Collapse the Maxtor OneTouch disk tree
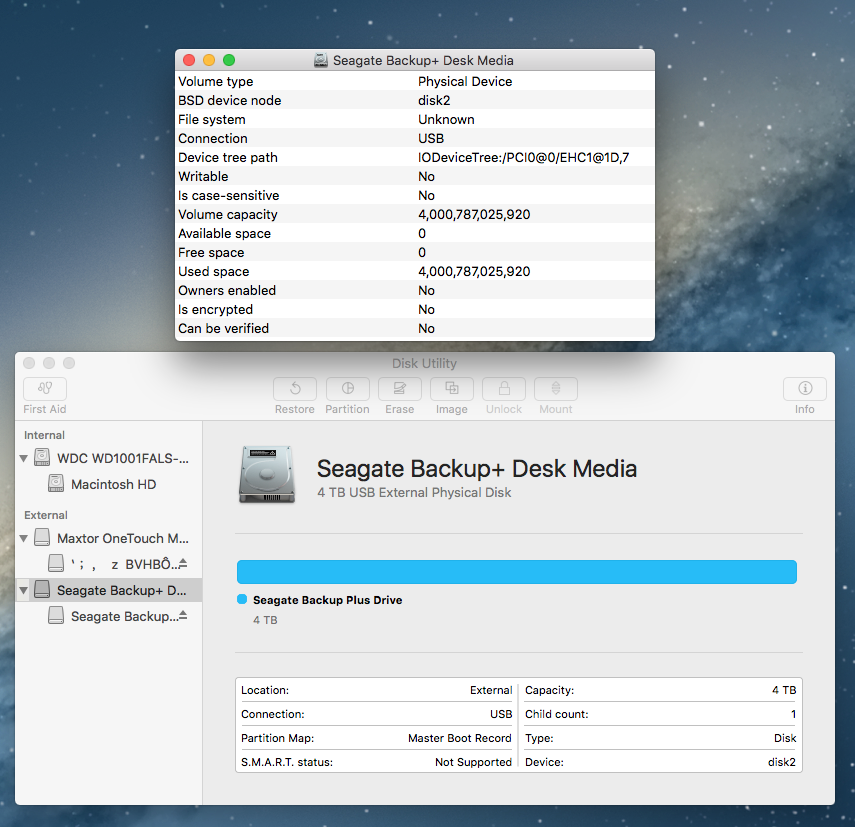This screenshot has width=855, height=827. click(23, 539)
